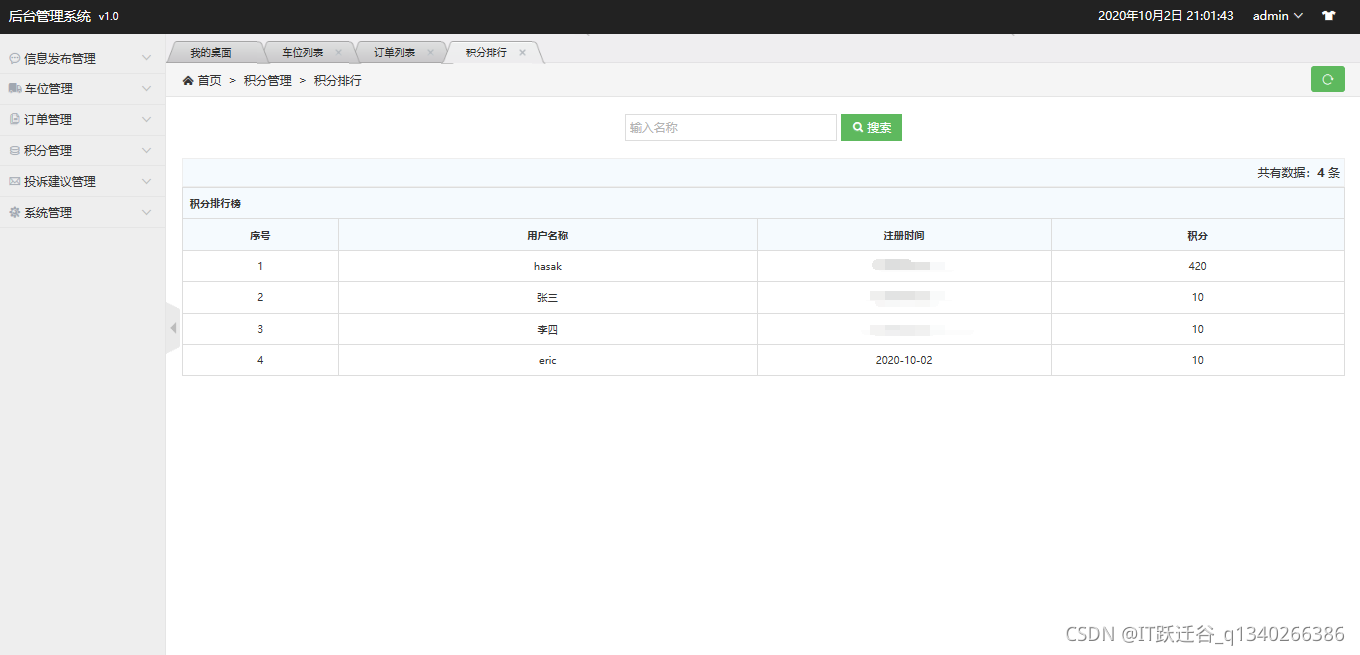The height and width of the screenshot is (655, 1360).
Task: Select the 积分排行 tab
Action: point(486,52)
